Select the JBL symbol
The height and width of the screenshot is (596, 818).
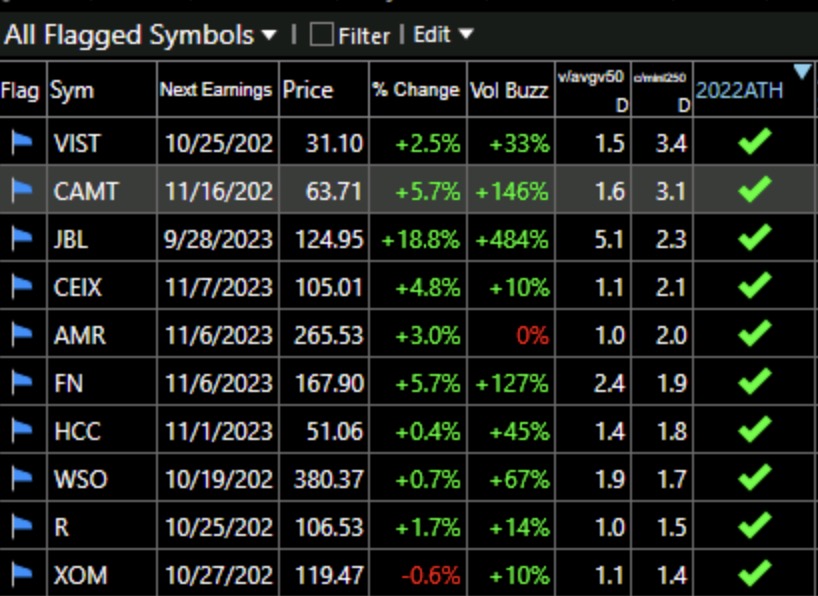click(70, 239)
